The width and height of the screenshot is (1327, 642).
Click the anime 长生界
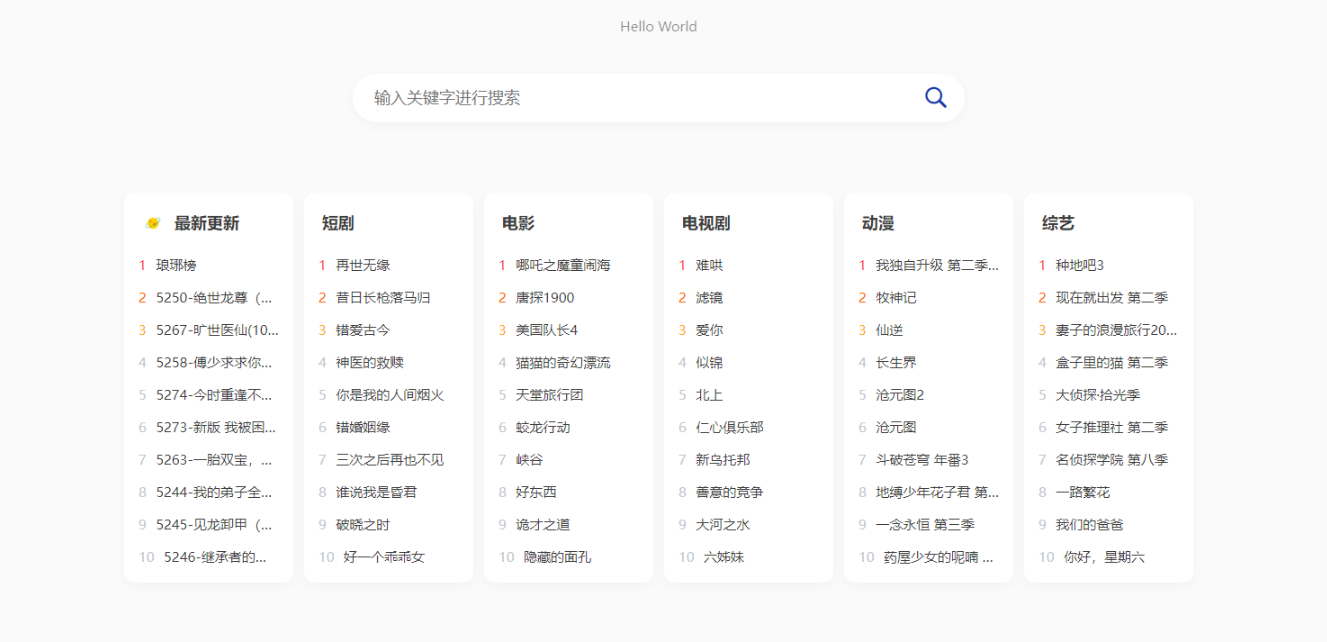pyautogui.click(x=896, y=362)
